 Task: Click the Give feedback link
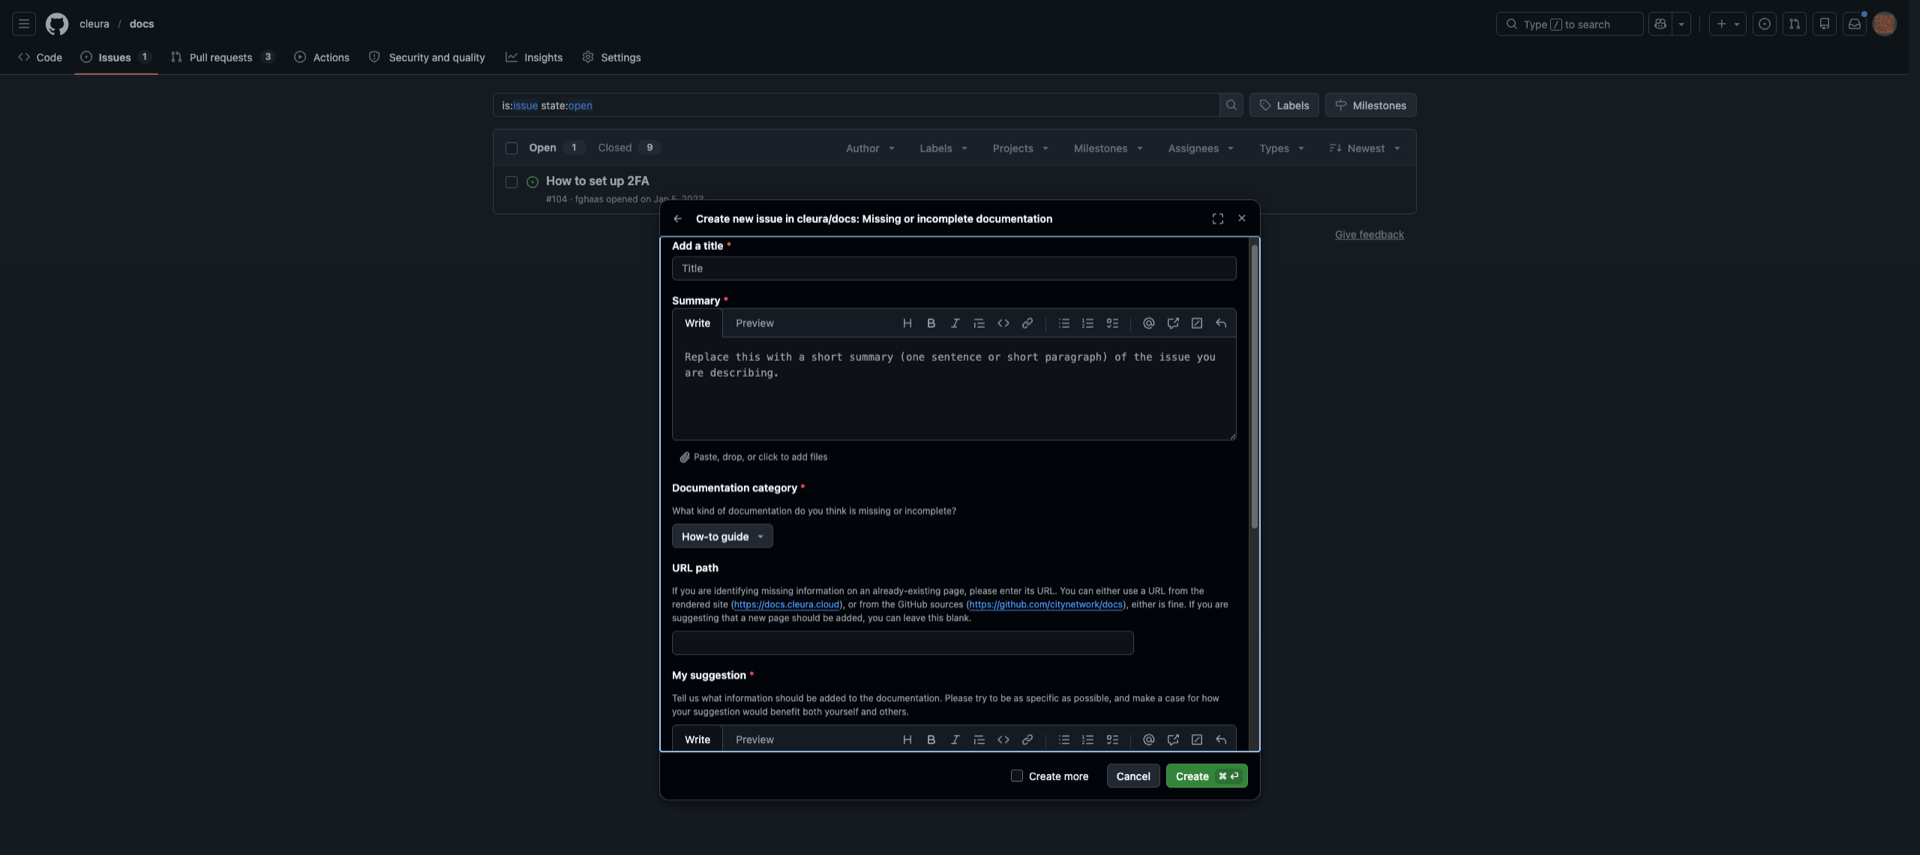pyautogui.click(x=1369, y=235)
